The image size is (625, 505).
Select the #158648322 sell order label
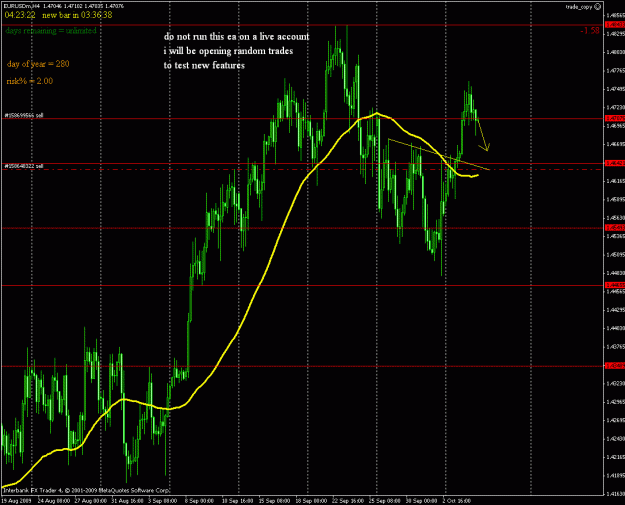tap(24, 166)
